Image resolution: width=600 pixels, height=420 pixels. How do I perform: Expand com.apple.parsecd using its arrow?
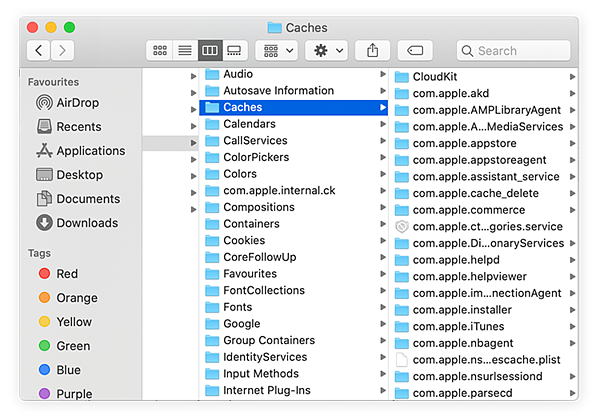click(x=572, y=393)
